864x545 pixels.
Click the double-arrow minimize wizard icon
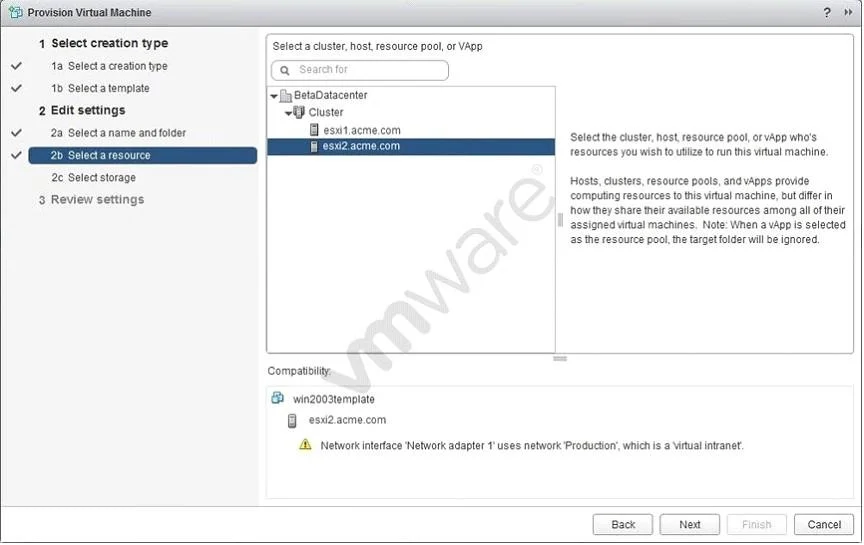(x=848, y=12)
